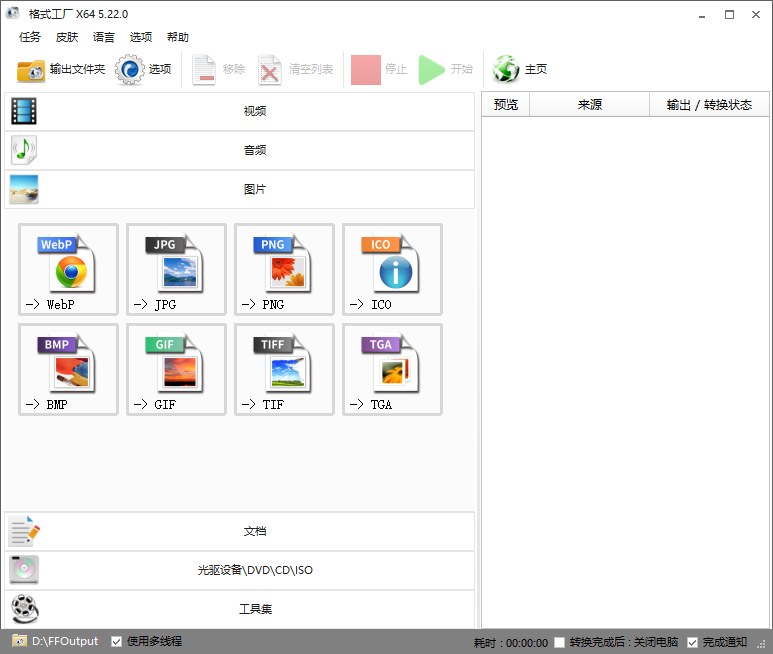
Task: Click the '-> WebP' label
Action: coord(50,305)
